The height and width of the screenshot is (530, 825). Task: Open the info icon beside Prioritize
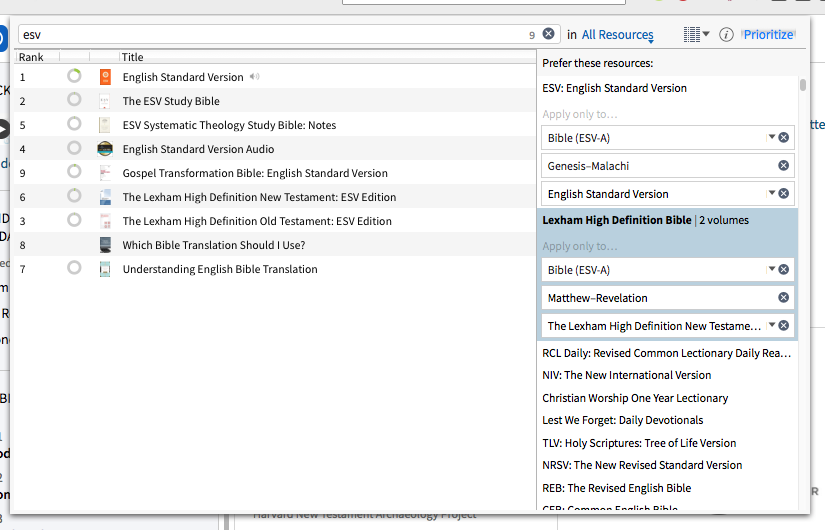pyautogui.click(x=726, y=35)
